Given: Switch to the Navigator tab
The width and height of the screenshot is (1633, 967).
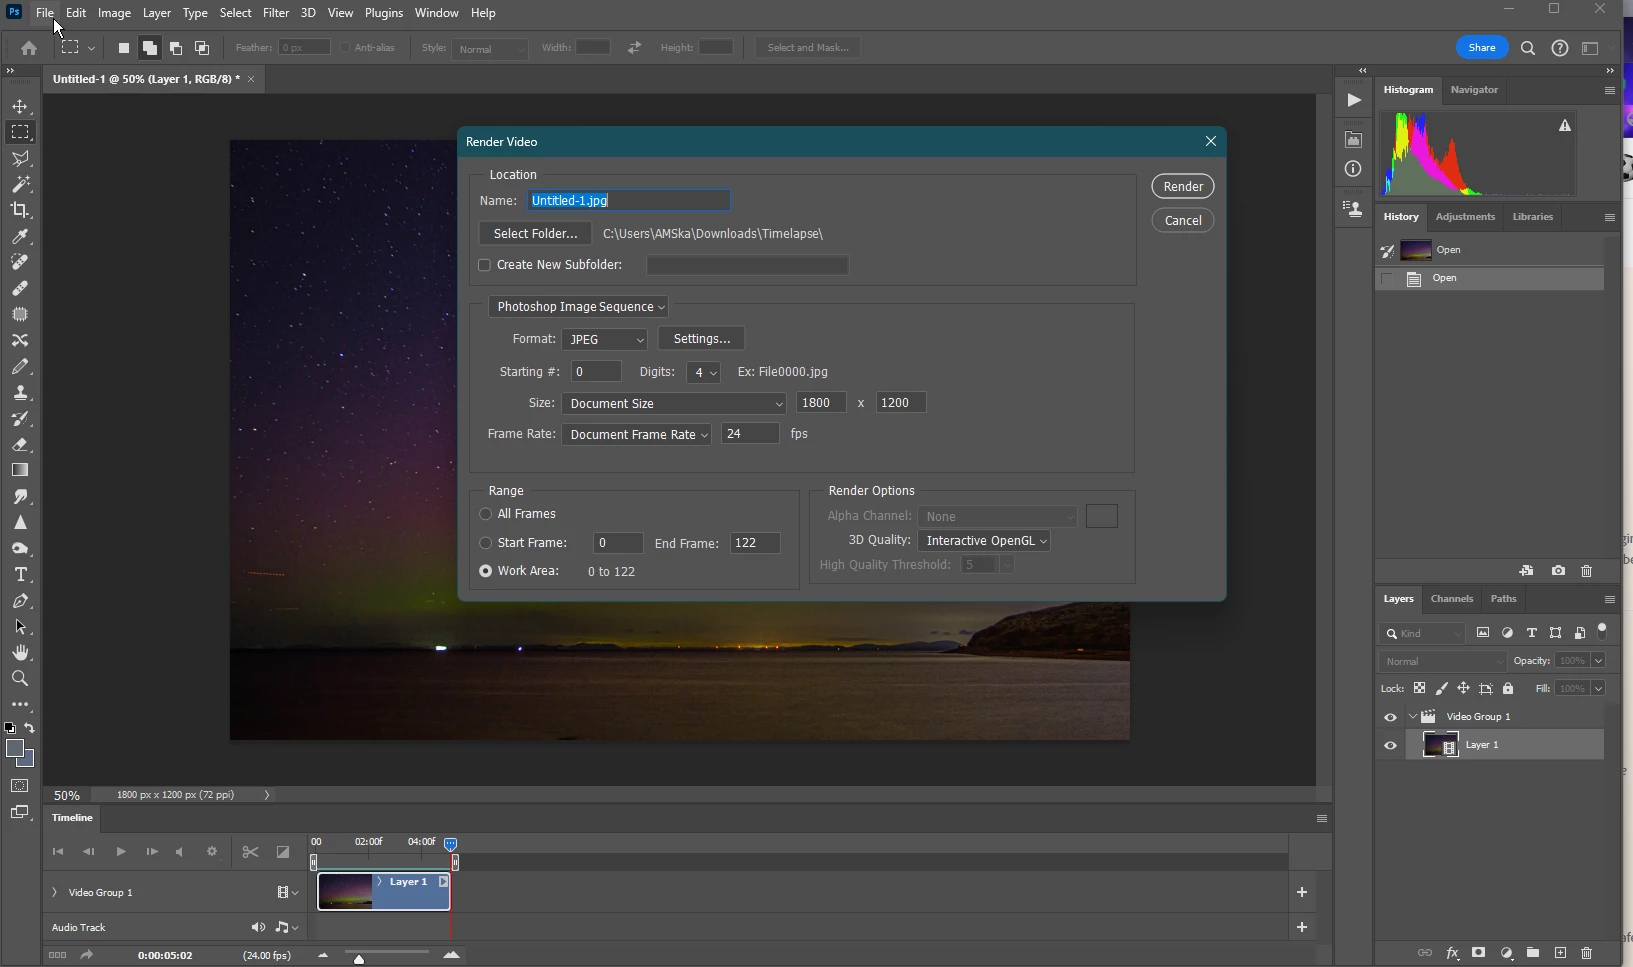Looking at the screenshot, I should [1474, 90].
